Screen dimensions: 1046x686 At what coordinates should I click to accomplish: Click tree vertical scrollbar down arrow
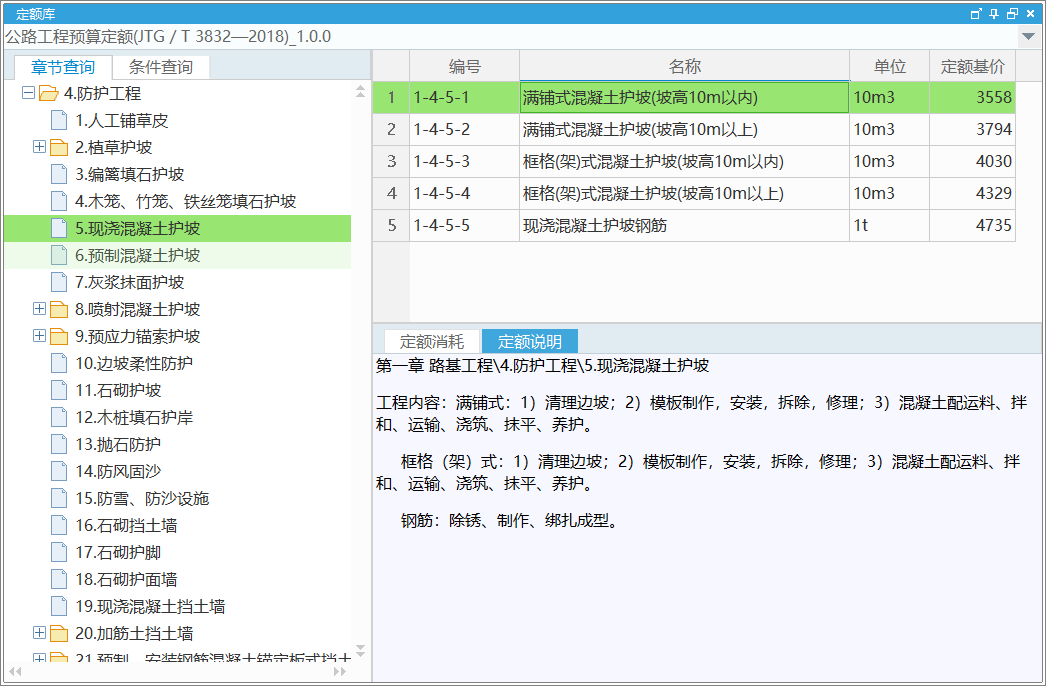361,650
